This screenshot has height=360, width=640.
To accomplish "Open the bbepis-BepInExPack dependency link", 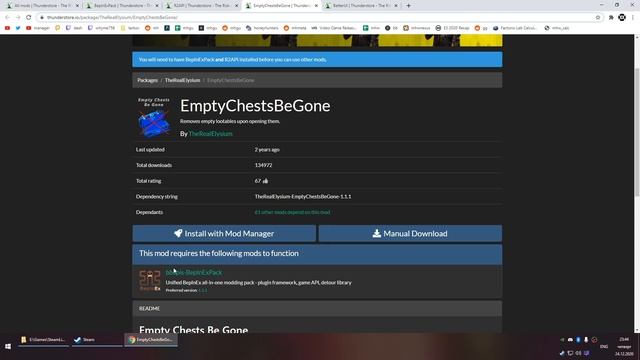I will tap(194, 272).
